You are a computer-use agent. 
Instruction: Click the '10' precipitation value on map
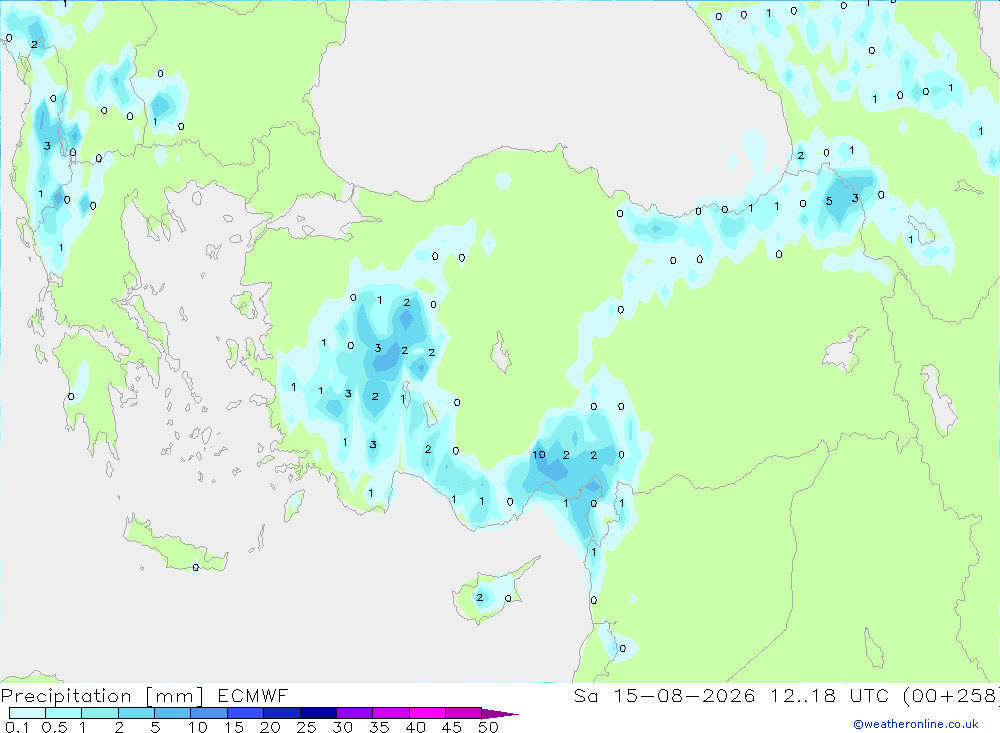pyautogui.click(x=539, y=455)
